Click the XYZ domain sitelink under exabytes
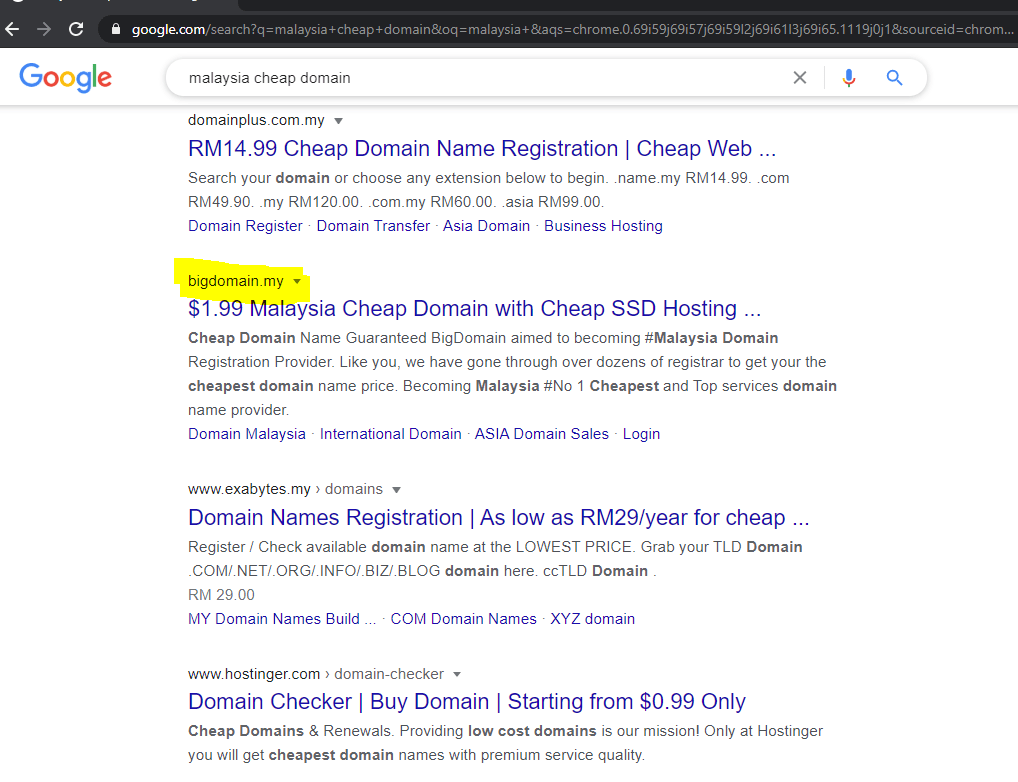Viewport: 1018px width, 782px height. pos(592,618)
